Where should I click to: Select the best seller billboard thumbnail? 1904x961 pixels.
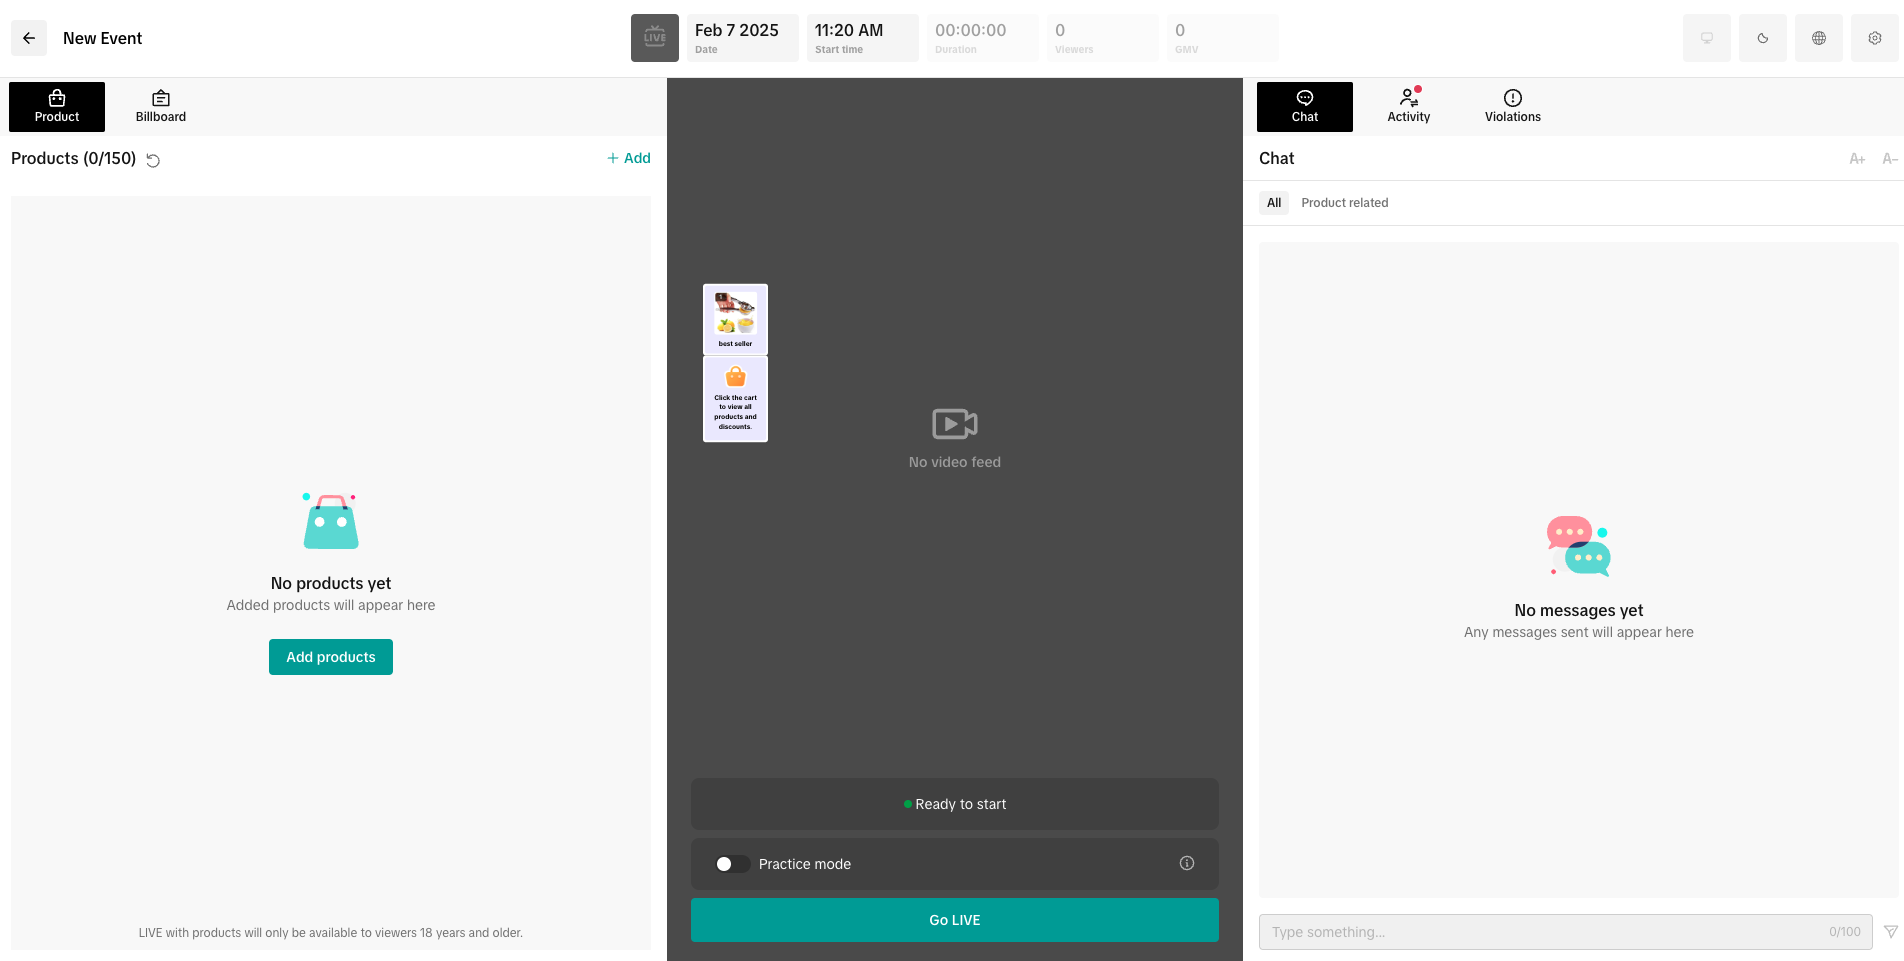point(735,320)
